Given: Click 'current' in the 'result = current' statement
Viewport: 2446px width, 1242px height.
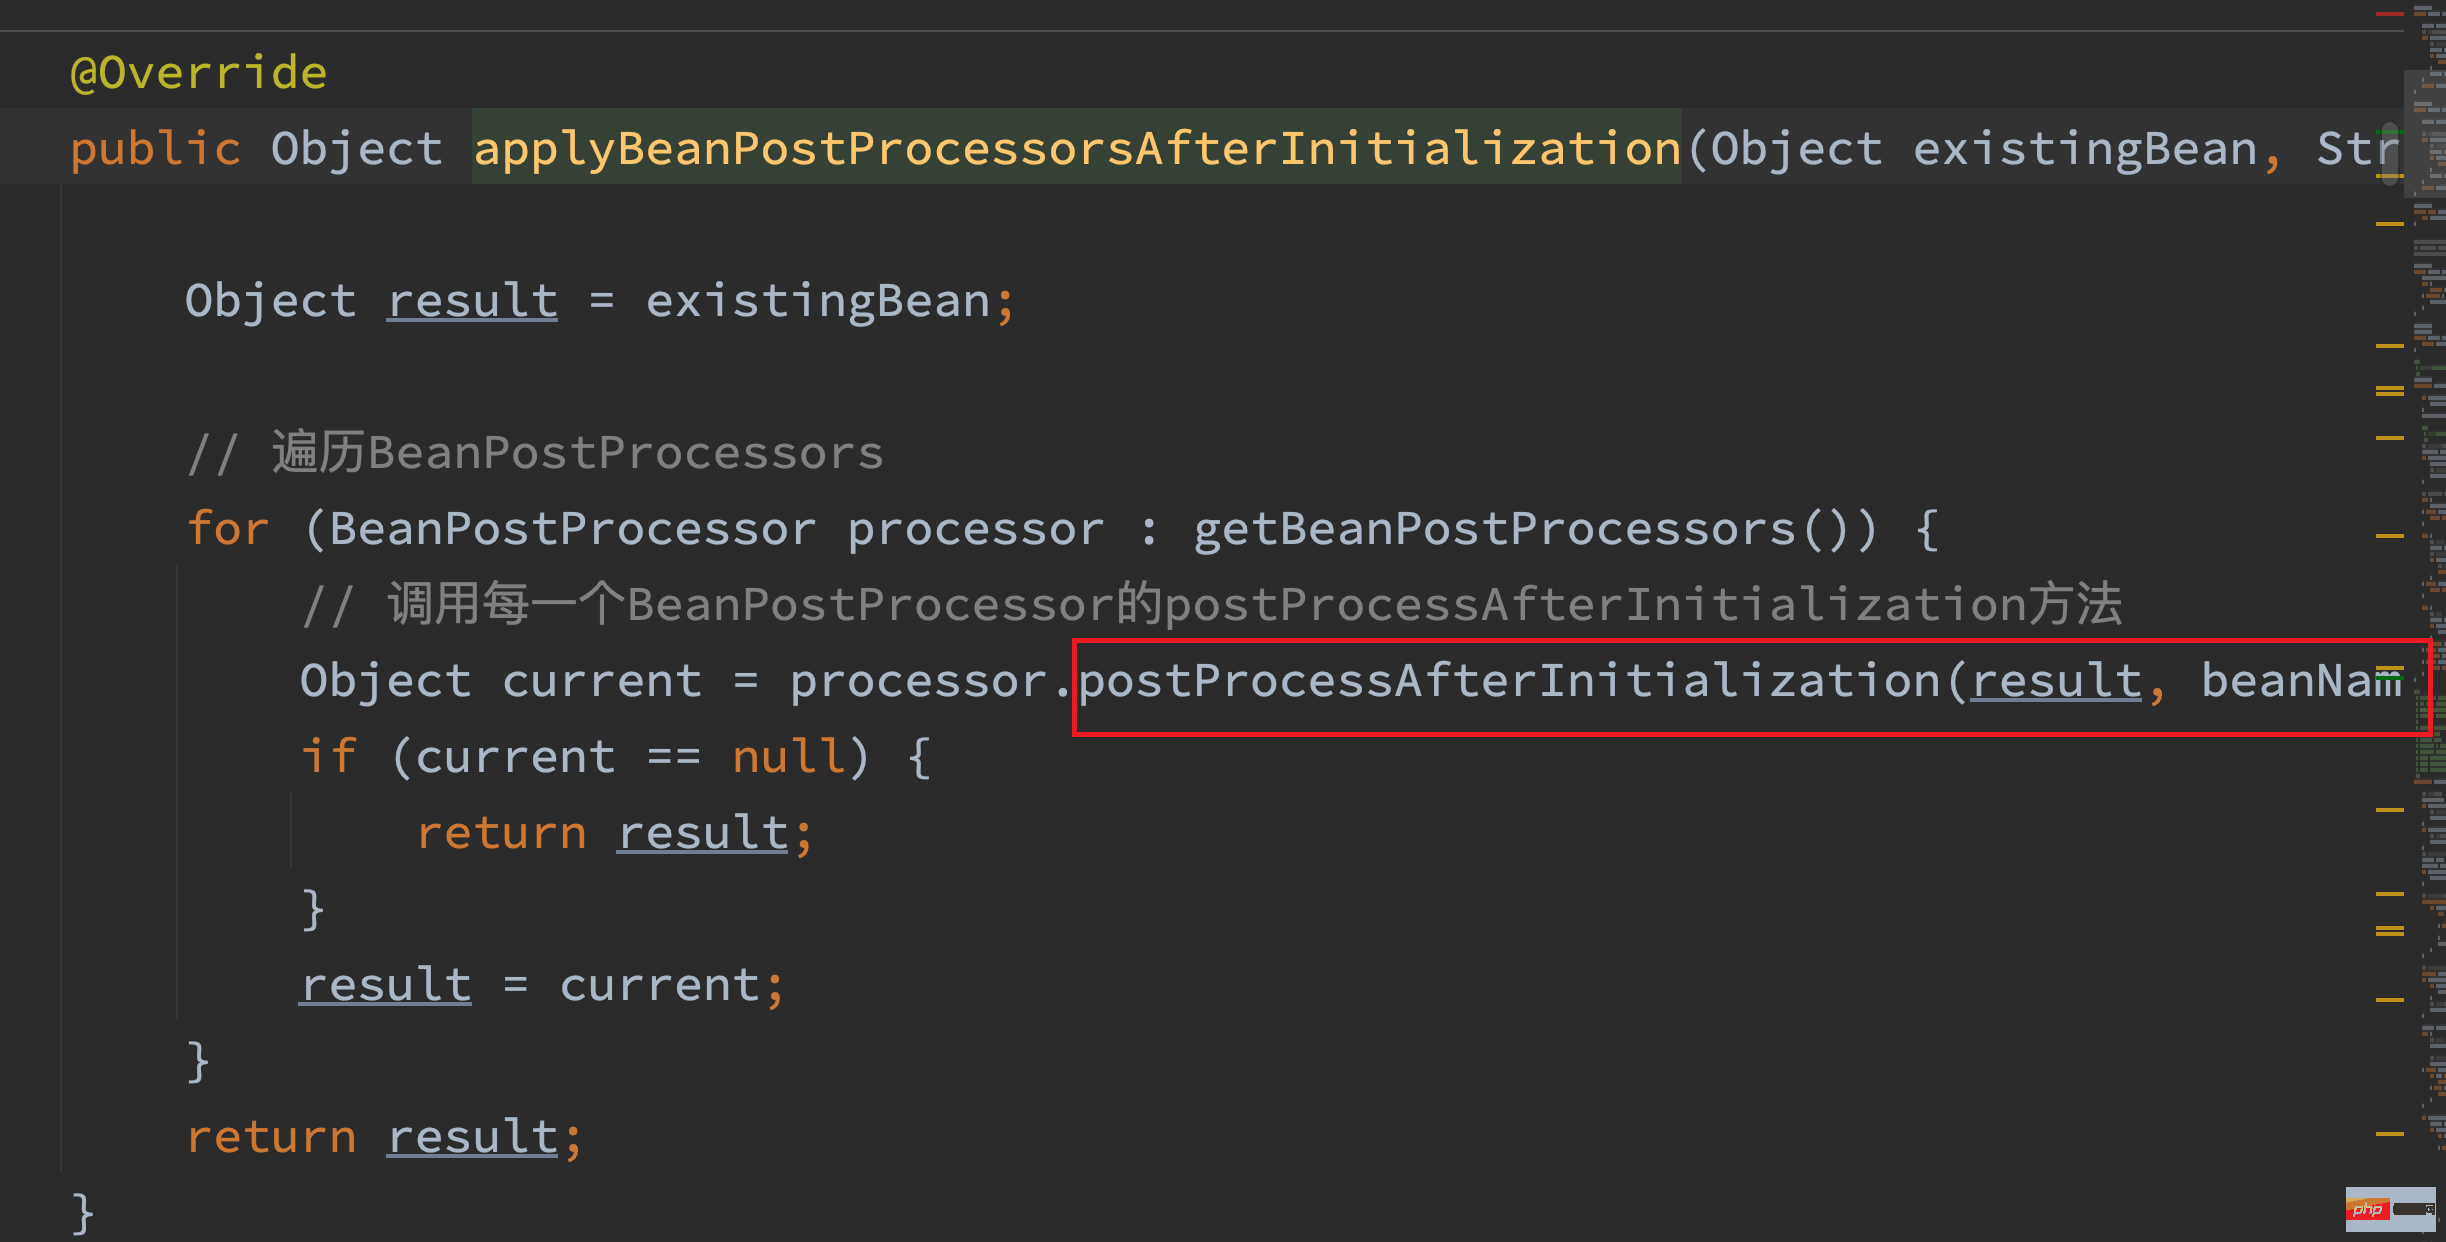Looking at the screenshot, I should coord(659,985).
